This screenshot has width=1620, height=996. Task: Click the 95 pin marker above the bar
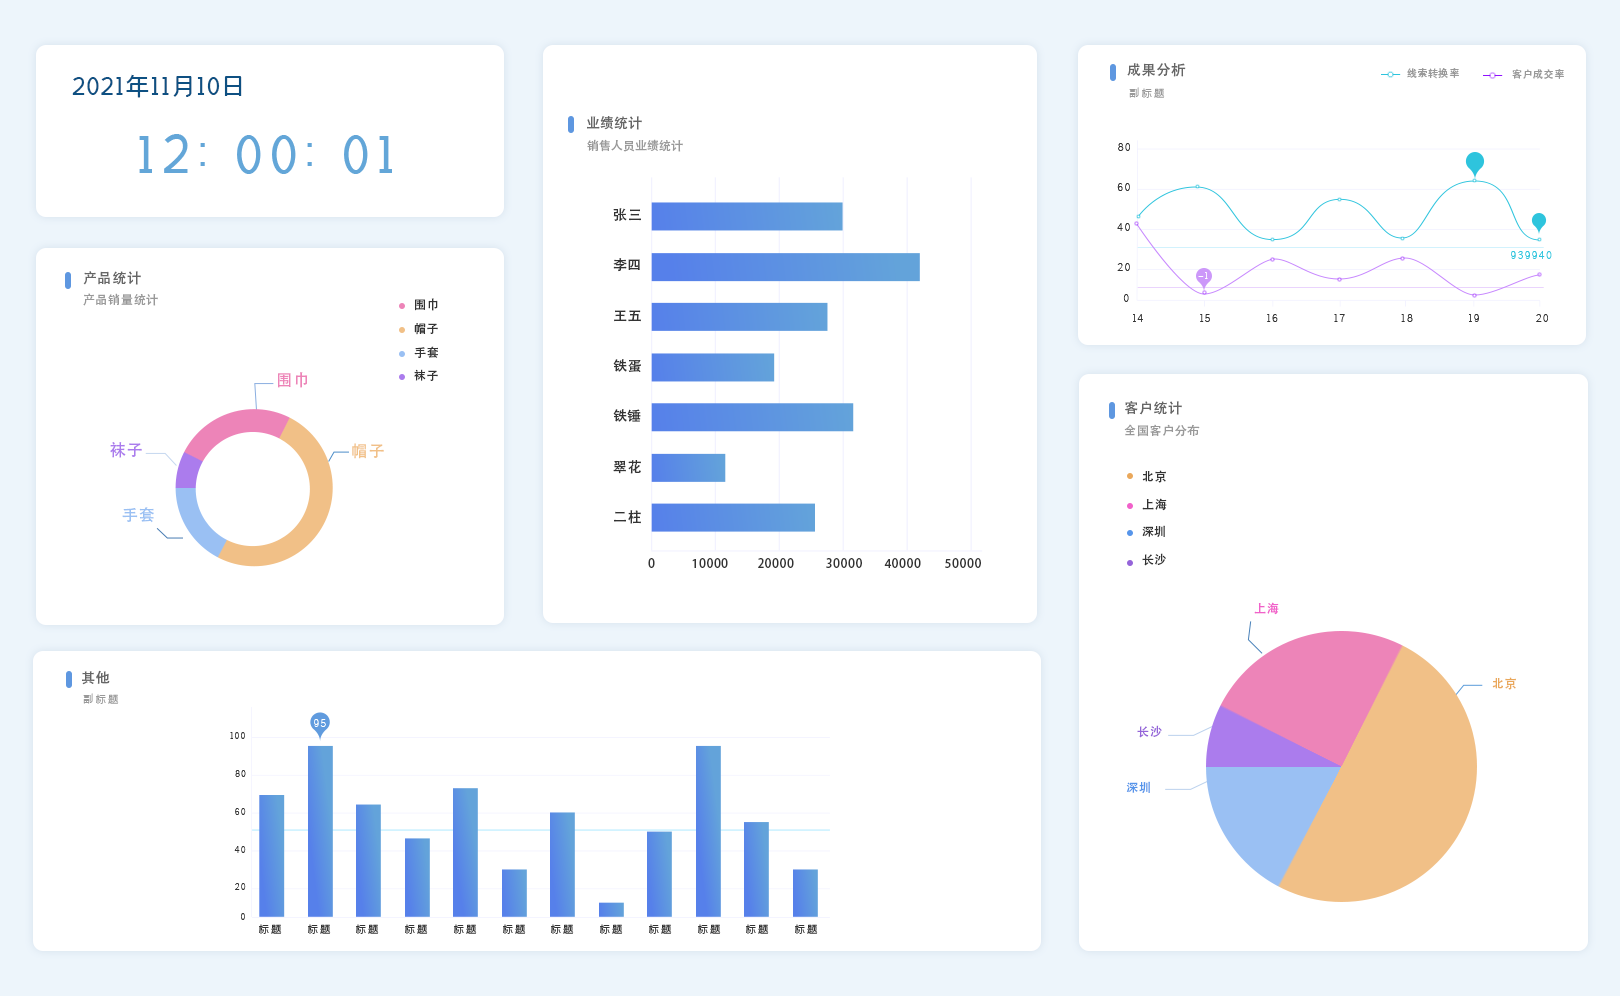(x=320, y=723)
